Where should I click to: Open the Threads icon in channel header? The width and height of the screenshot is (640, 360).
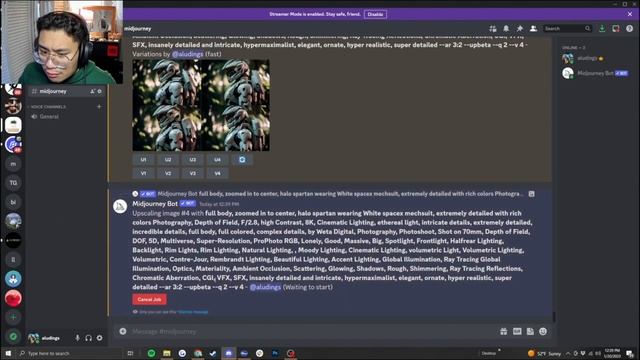(x=493, y=29)
